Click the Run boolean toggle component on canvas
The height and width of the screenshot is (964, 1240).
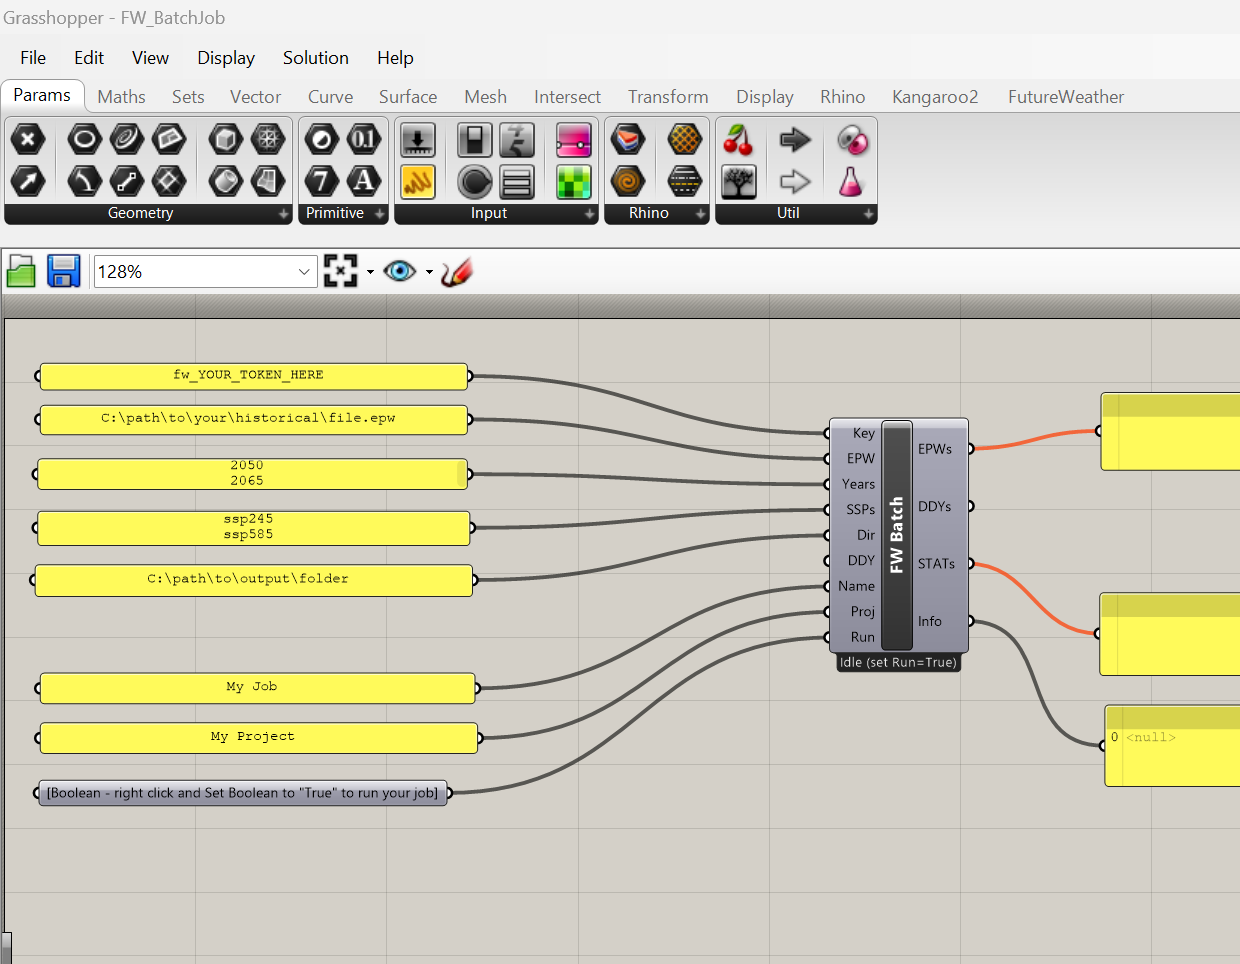pos(242,792)
